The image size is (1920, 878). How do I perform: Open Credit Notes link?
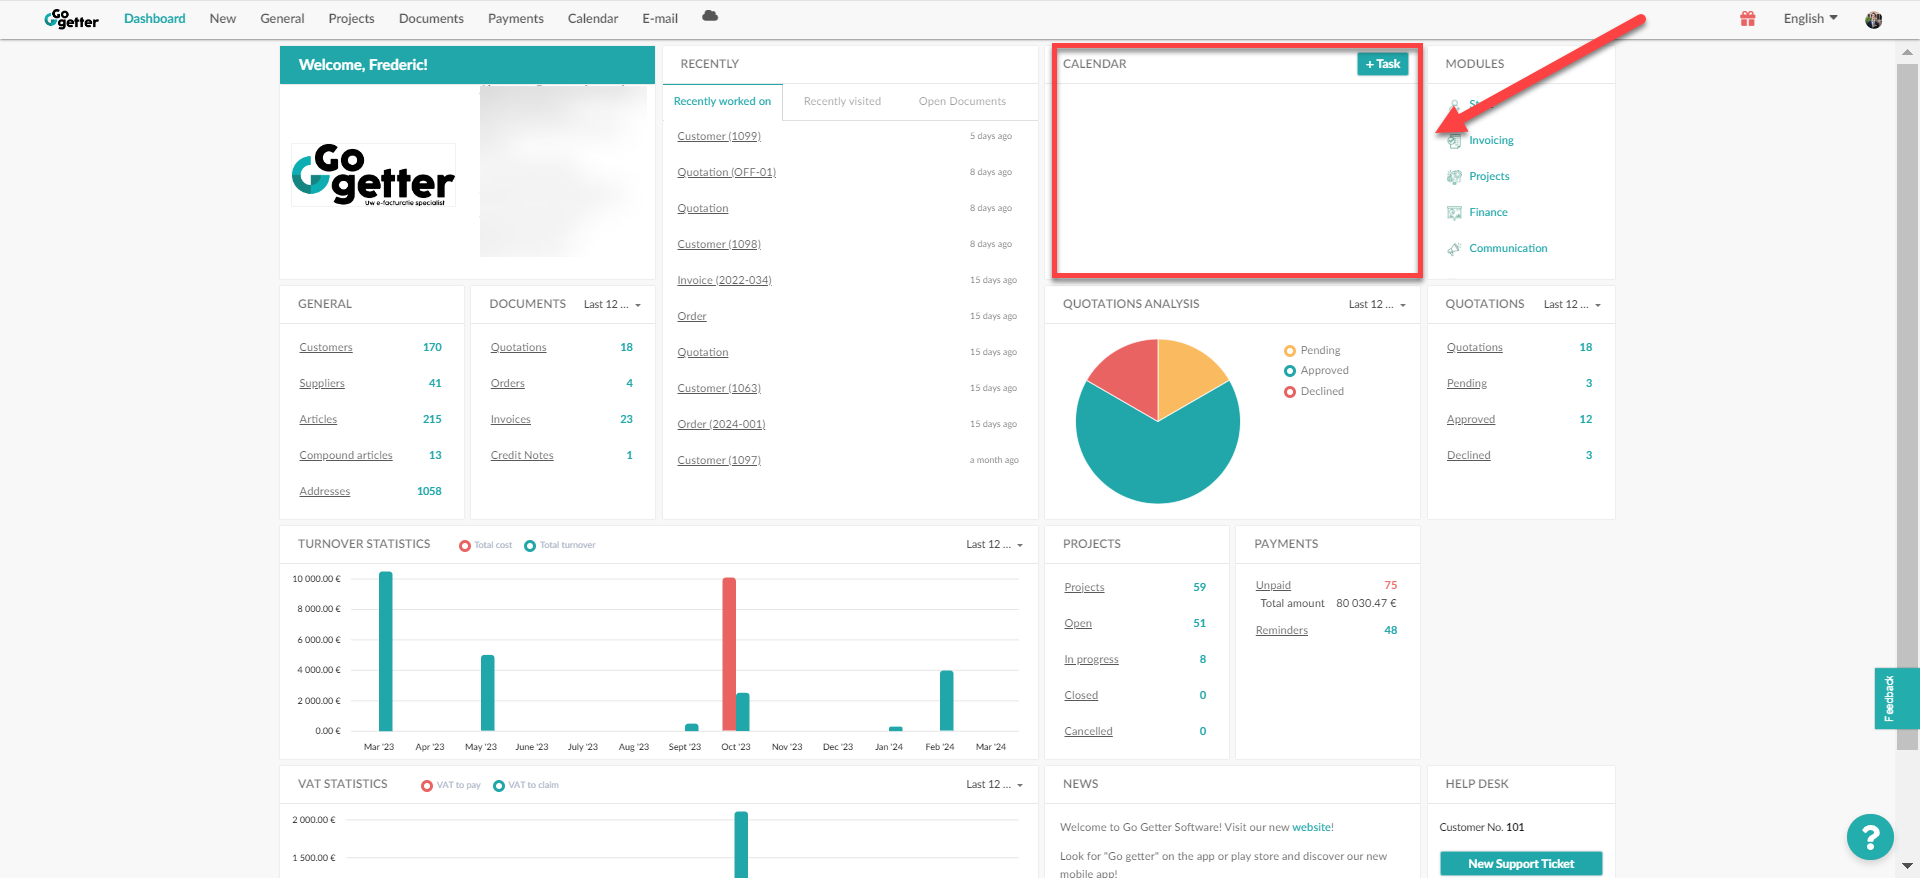(522, 456)
